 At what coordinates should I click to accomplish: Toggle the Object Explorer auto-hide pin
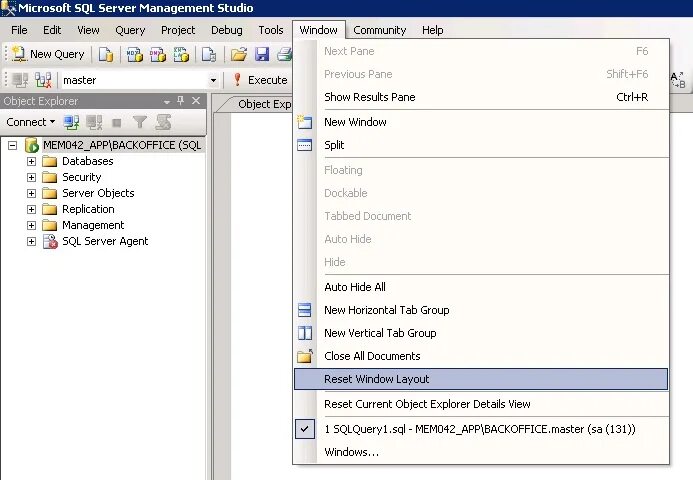(180, 101)
